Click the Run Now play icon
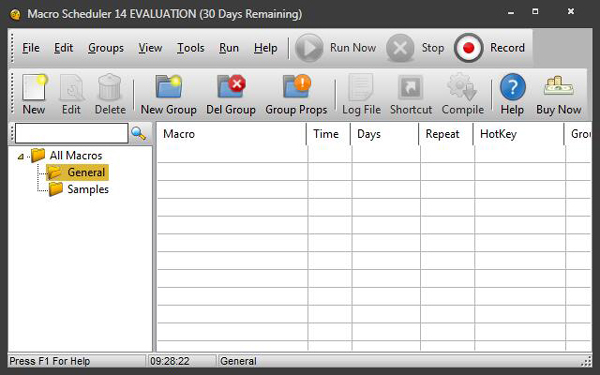The width and height of the screenshot is (600, 375). click(x=309, y=48)
